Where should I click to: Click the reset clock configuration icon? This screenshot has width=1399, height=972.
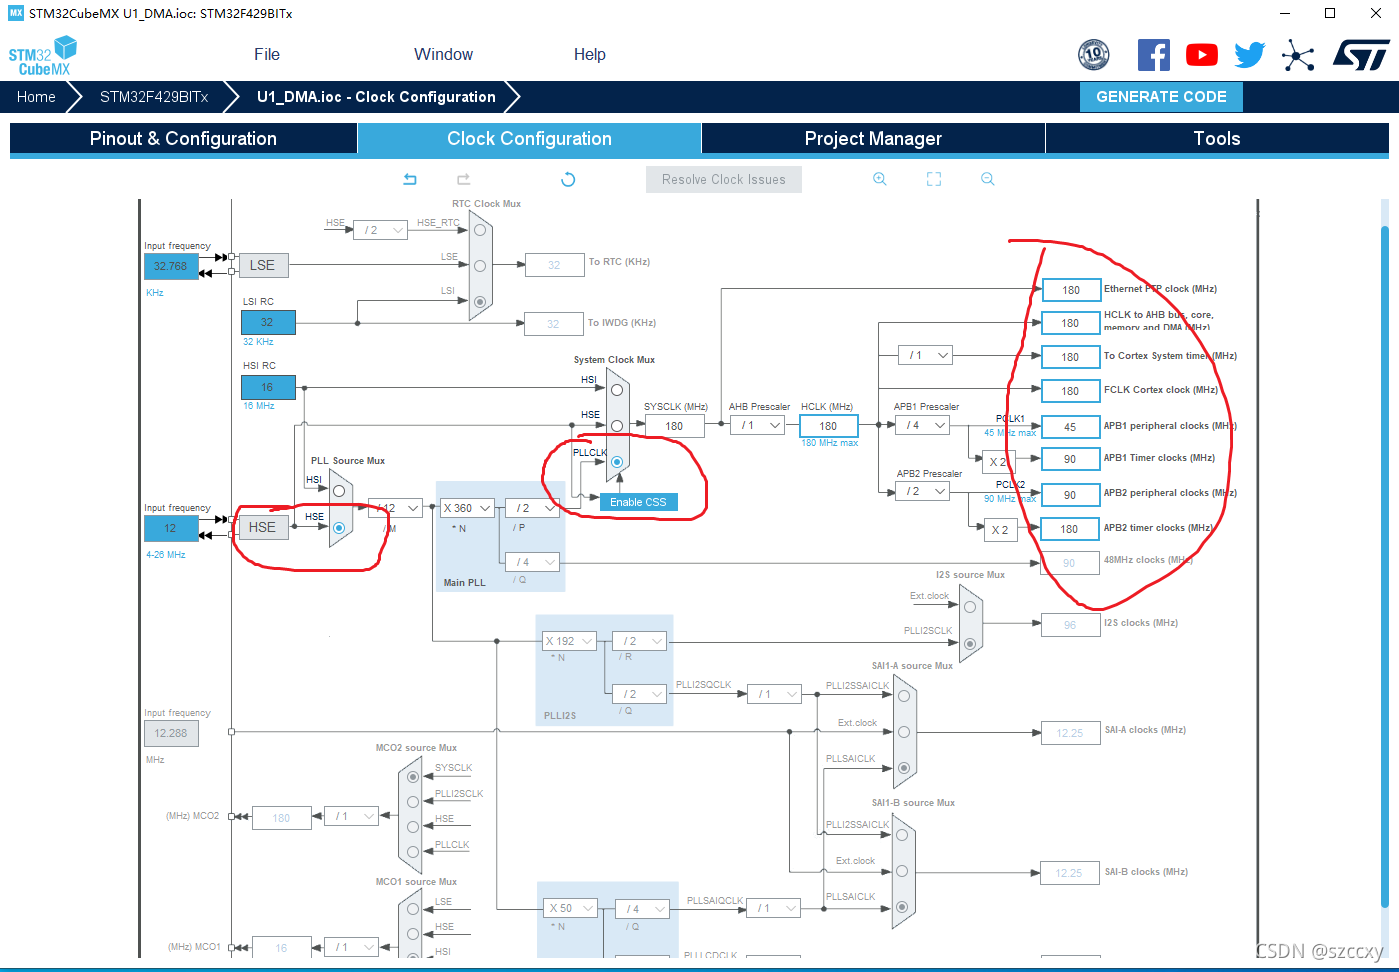tap(568, 179)
